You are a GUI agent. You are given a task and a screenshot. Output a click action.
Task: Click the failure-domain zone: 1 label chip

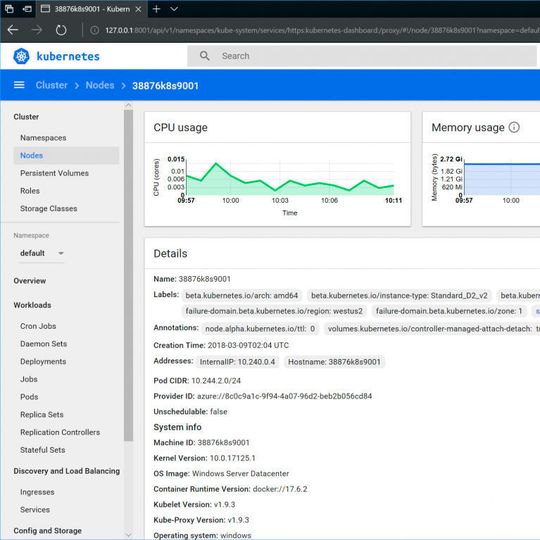pos(449,311)
